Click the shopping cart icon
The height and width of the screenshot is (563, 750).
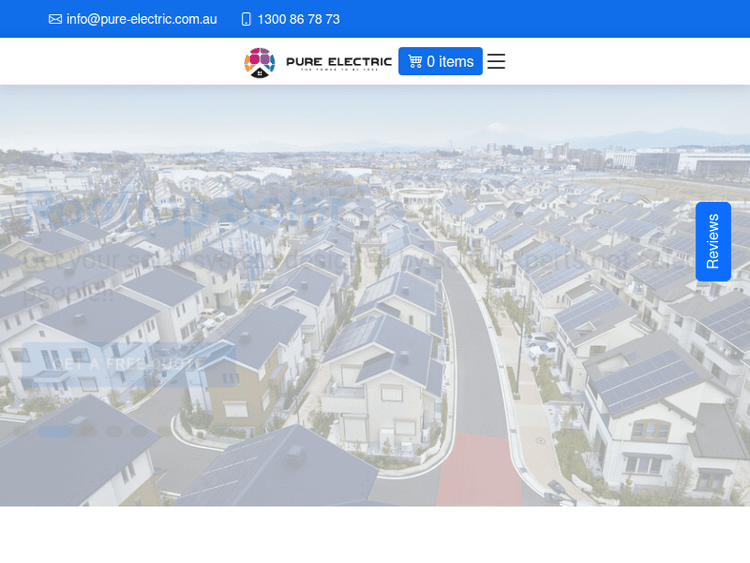click(415, 62)
